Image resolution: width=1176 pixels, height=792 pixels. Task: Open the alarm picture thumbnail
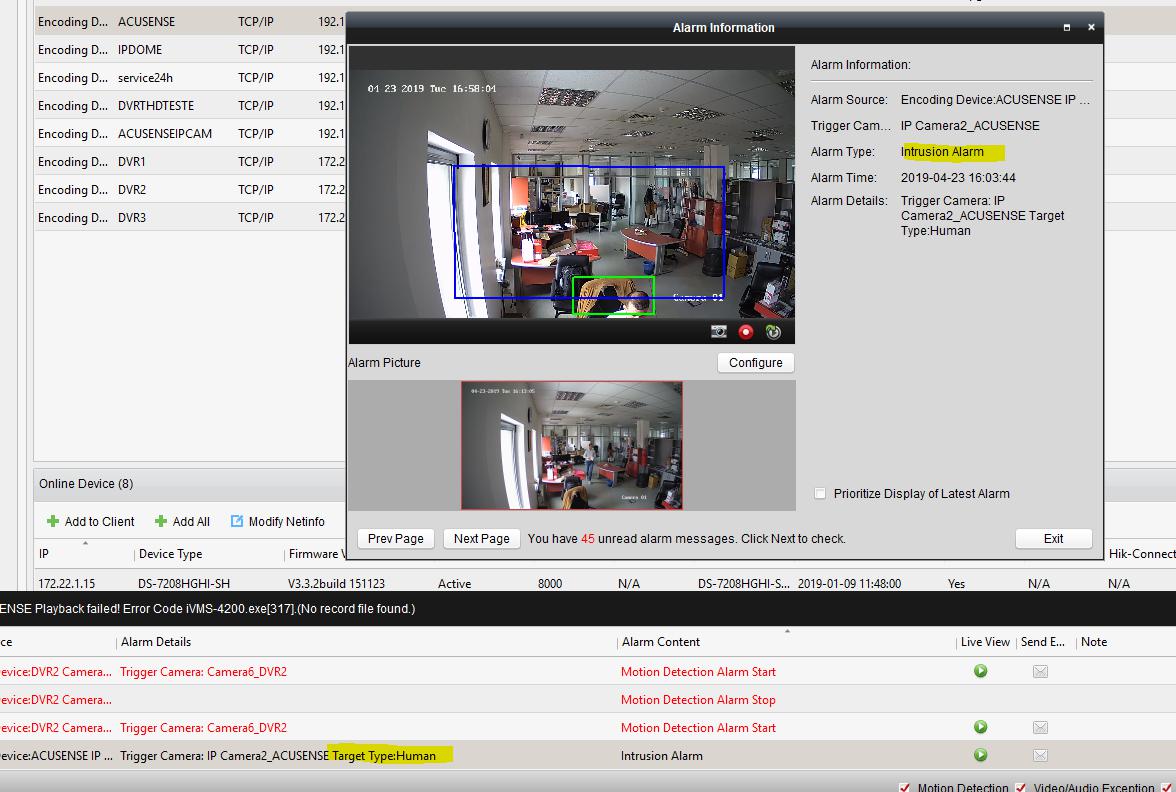coord(571,445)
